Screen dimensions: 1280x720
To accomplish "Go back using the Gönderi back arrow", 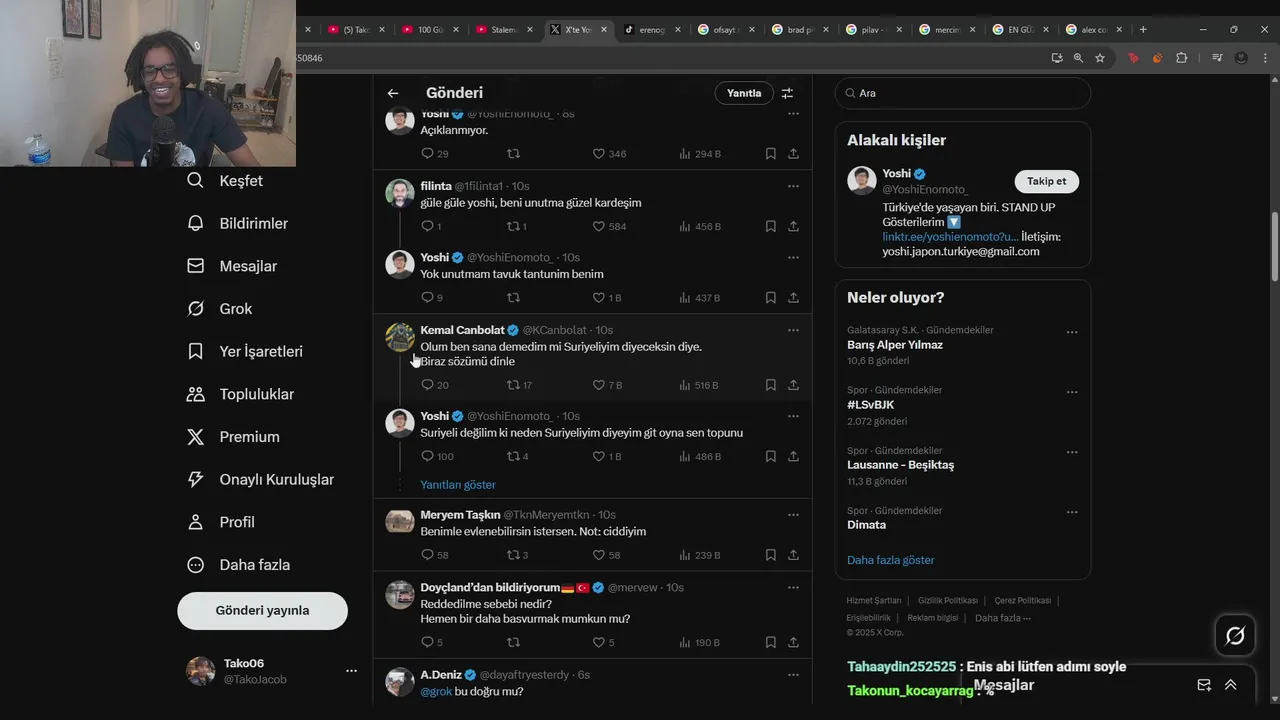I will pos(393,93).
